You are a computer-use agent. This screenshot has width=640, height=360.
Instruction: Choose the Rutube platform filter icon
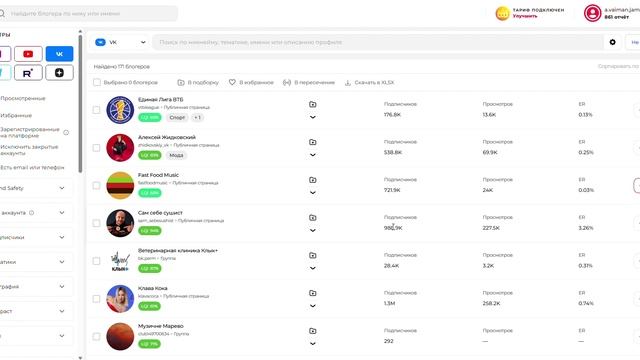point(28,73)
